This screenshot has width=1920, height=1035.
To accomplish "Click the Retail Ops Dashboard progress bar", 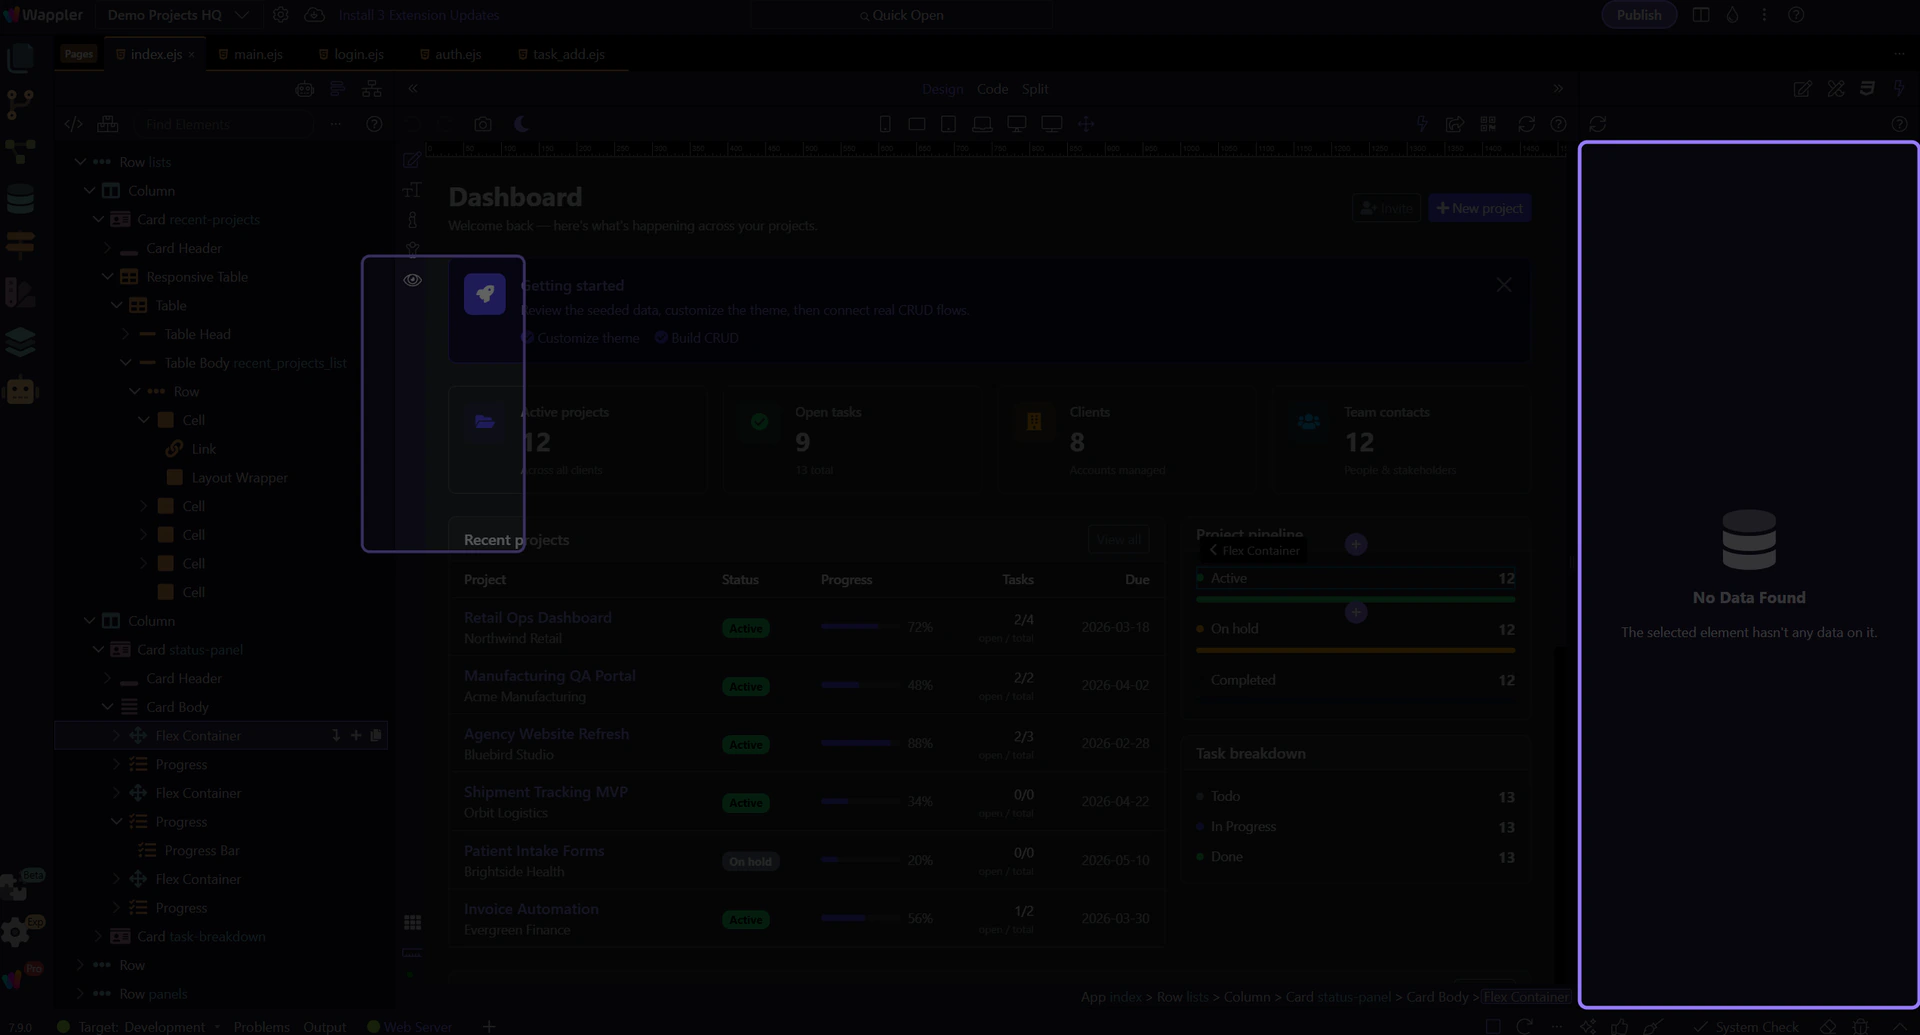I will click(856, 627).
